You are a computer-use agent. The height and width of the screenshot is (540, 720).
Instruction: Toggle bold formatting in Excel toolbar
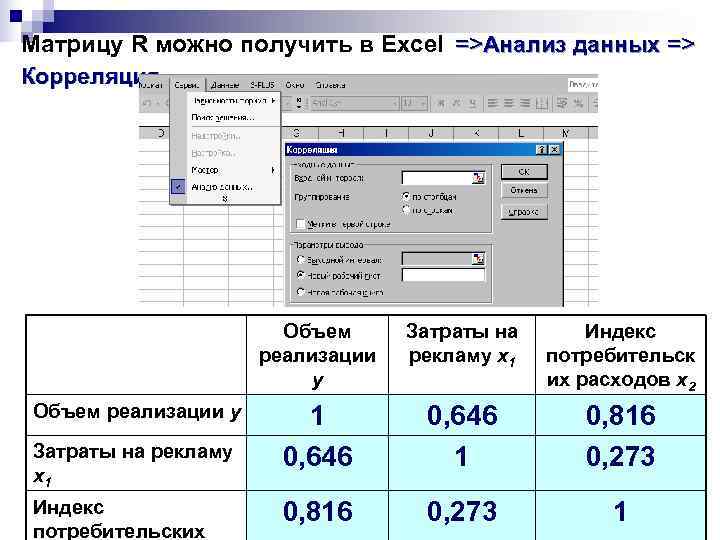pyautogui.click(x=440, y=103)
